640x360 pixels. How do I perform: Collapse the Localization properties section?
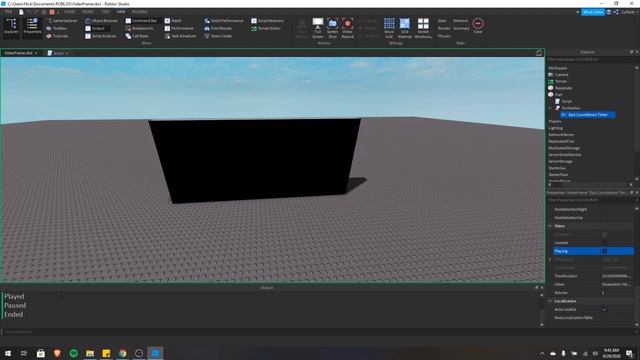tap(550, 301)
